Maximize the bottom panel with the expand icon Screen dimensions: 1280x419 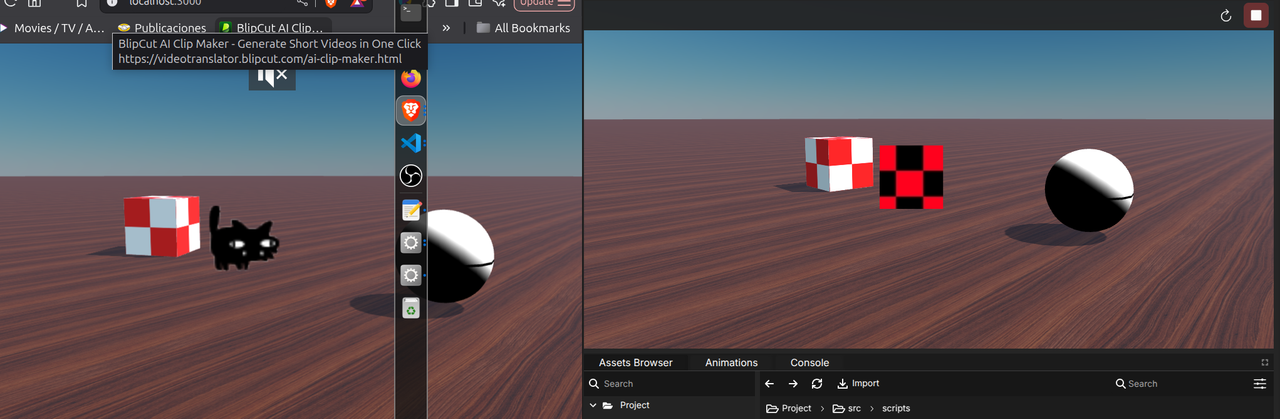(x=1265, y=362)
